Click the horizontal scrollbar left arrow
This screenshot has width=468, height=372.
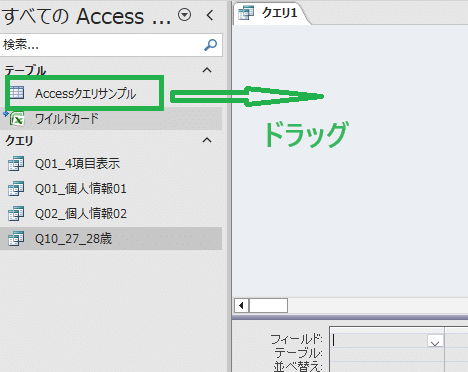pos(241,305)
